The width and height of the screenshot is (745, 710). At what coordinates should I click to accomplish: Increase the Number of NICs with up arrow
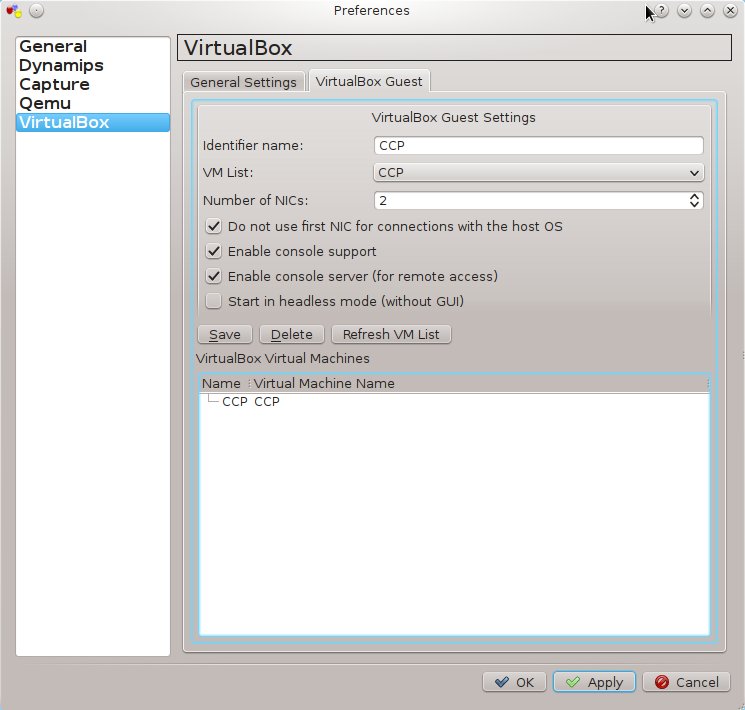[x=694, y=196]
